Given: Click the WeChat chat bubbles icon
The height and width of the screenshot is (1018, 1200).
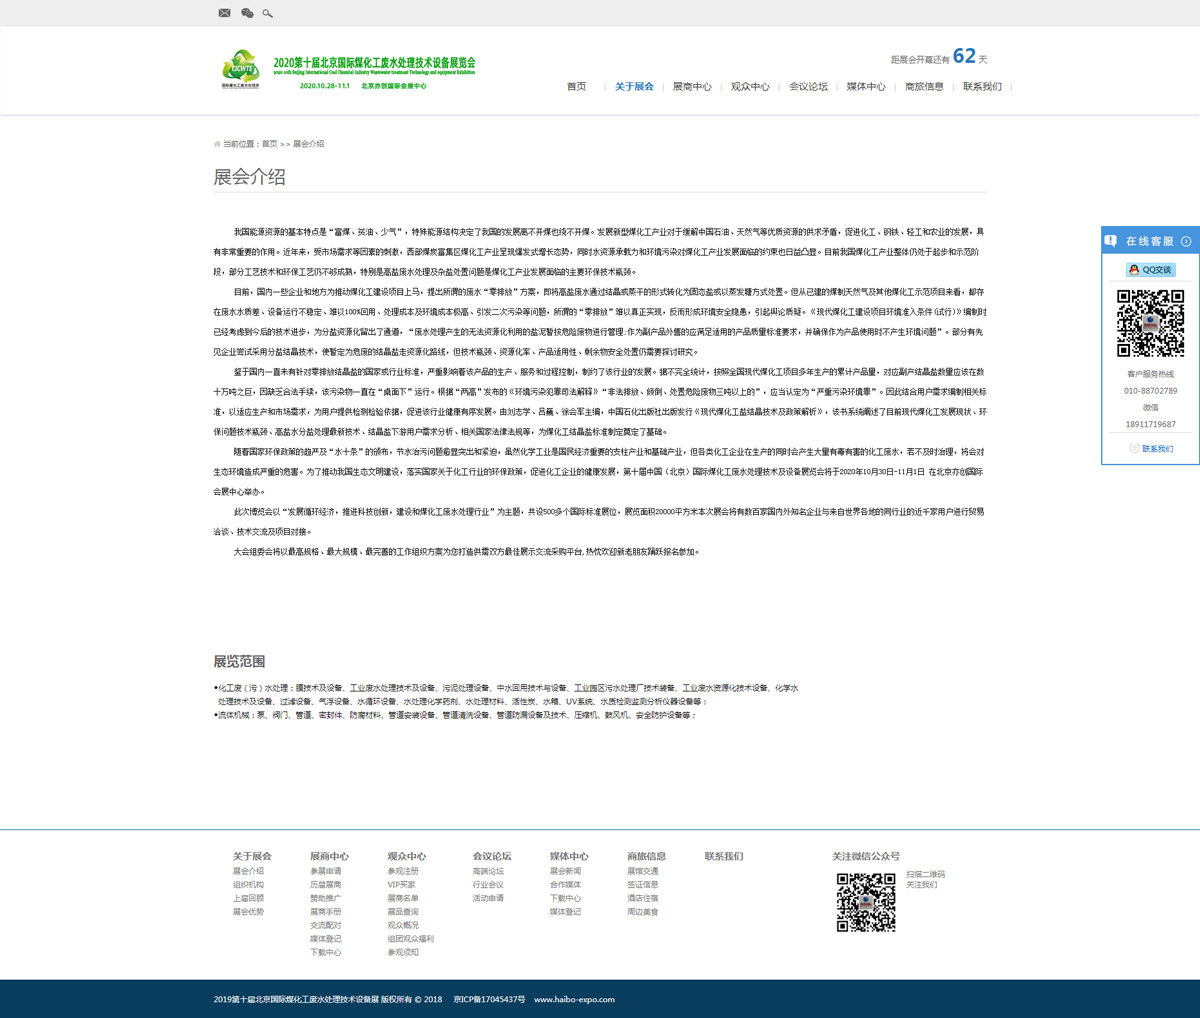Looking at the screenshot, I should tap(247, 13).
